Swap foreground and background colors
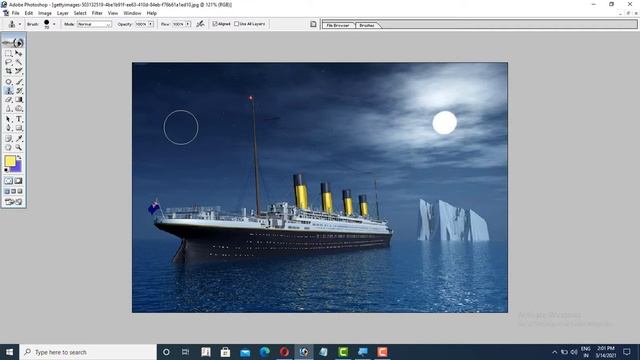Viewport: 640px width, 360px height. (x=19, y=157)
